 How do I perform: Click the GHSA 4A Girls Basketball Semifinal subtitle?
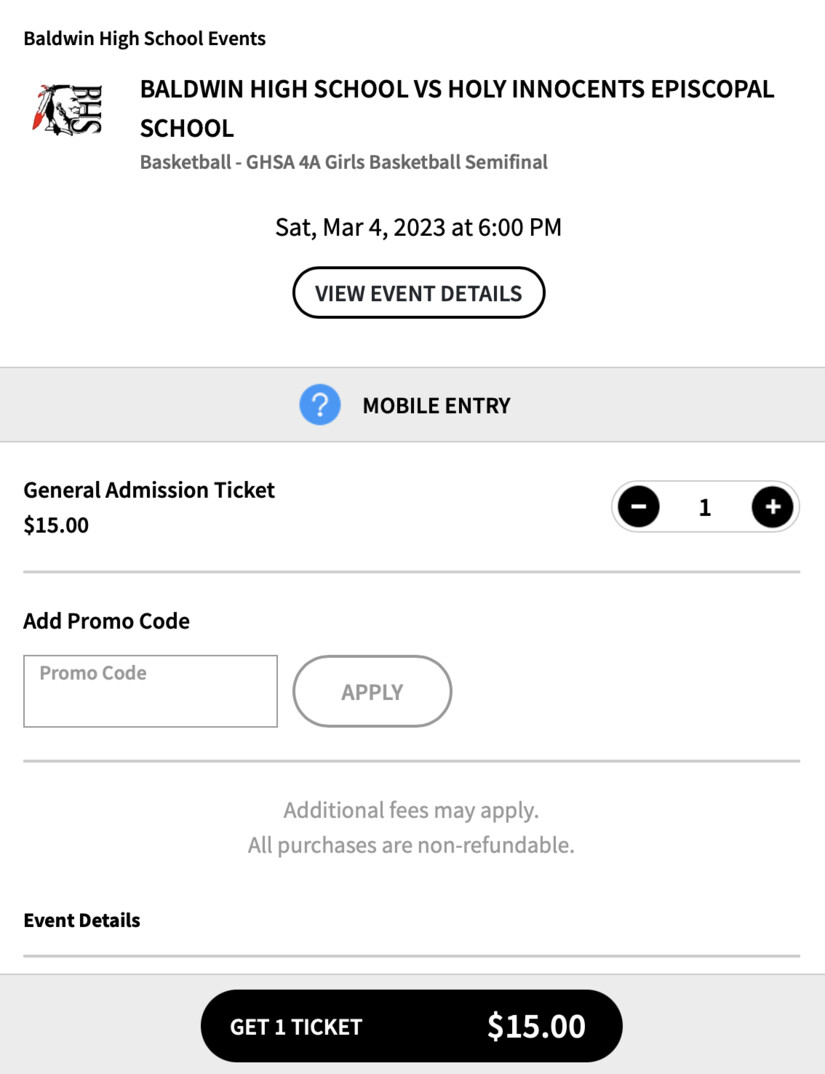344,162
